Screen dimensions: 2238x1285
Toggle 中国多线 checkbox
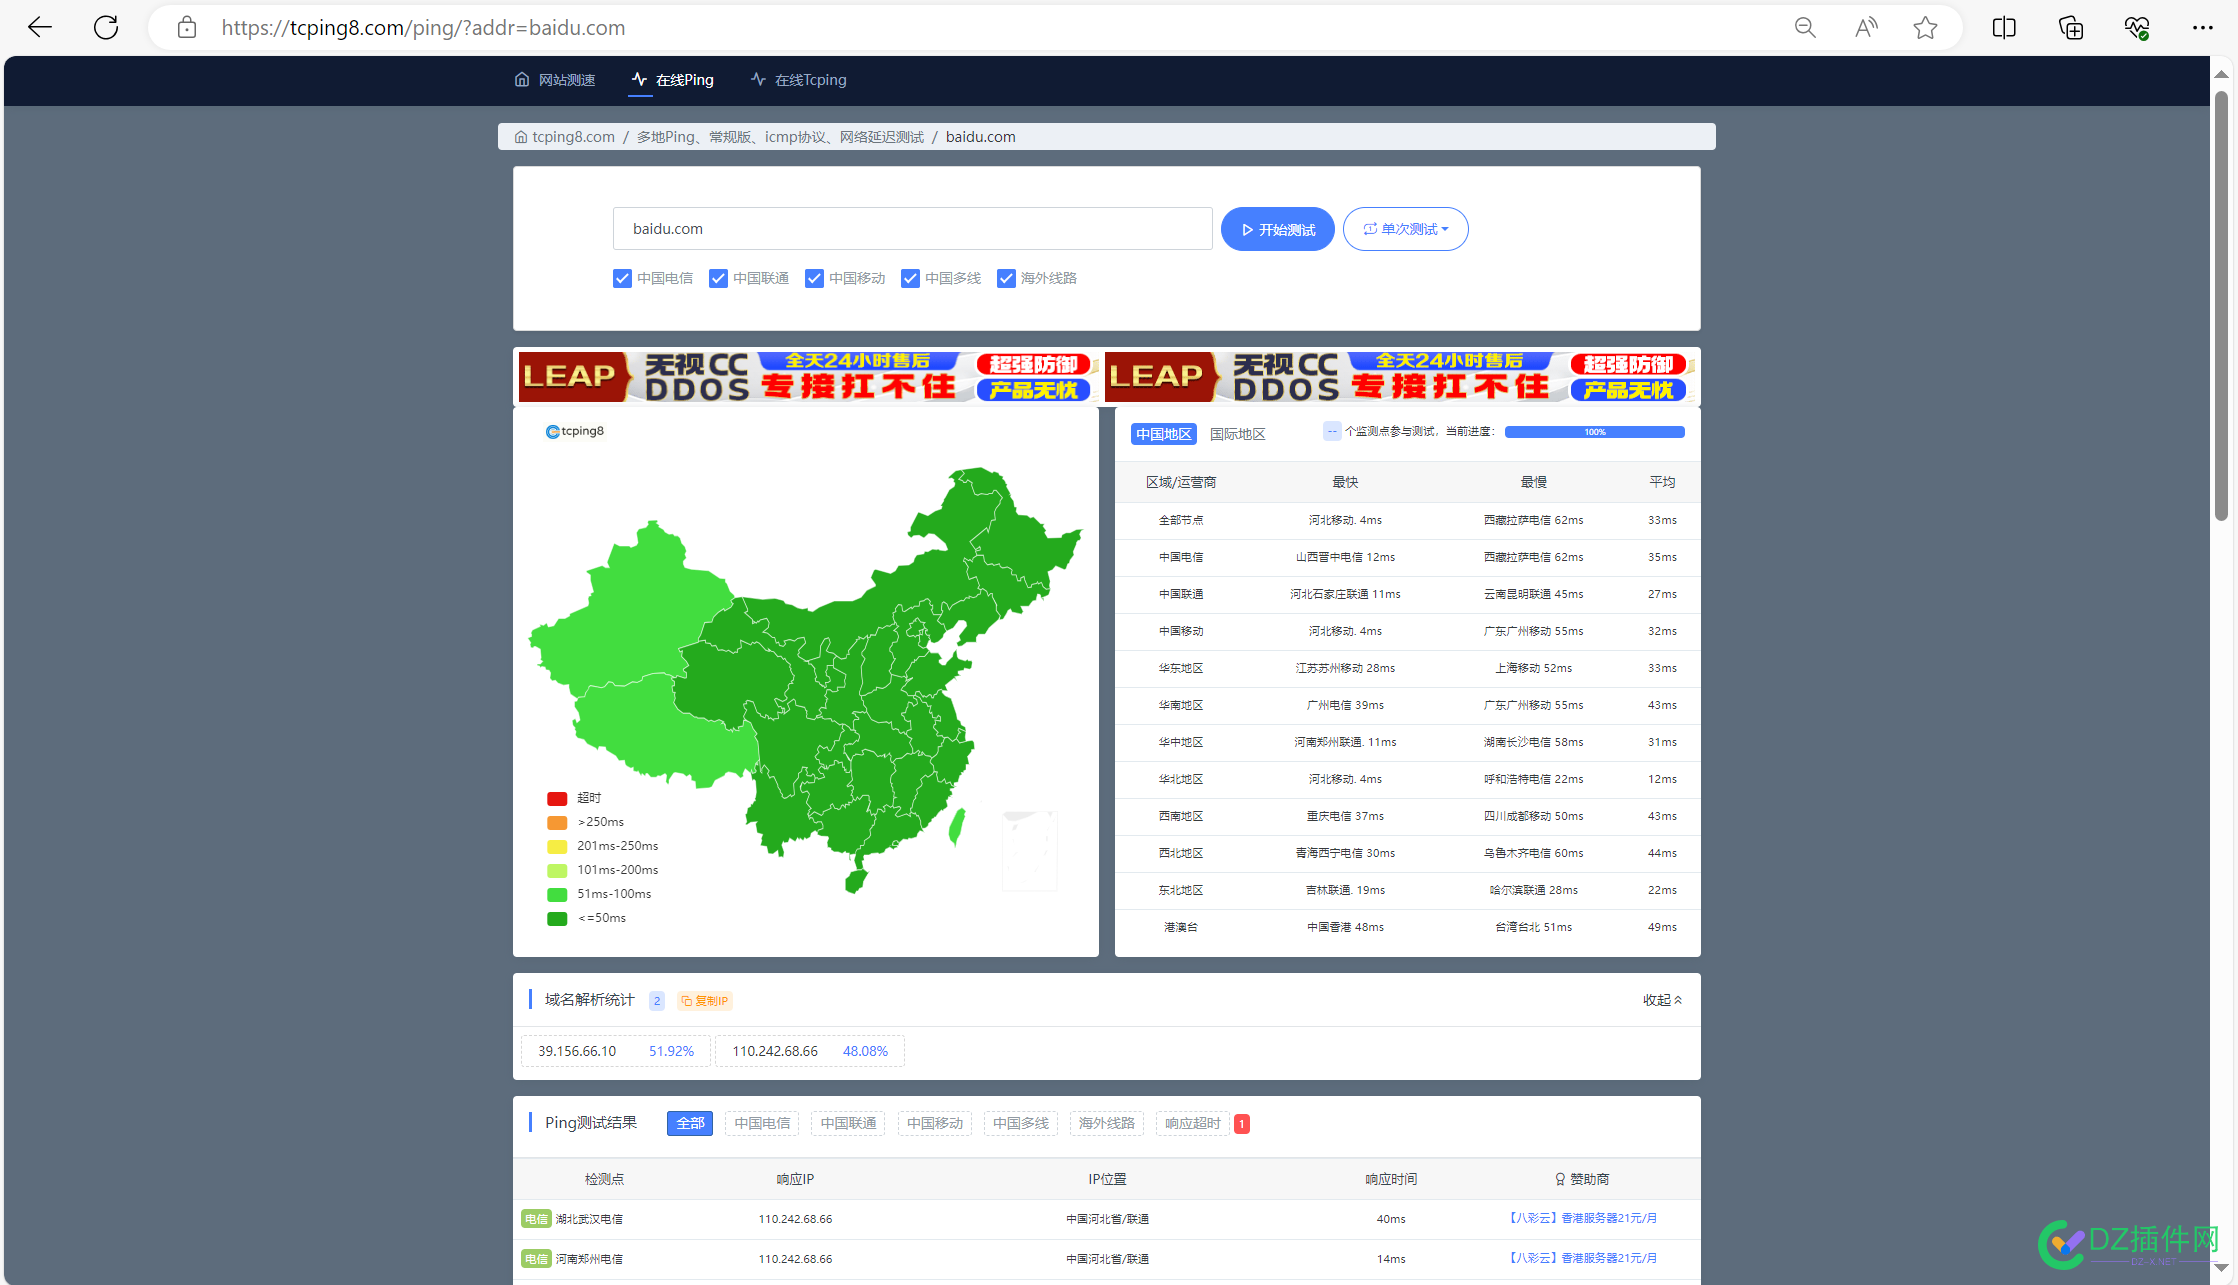click(x=910, y=278)
